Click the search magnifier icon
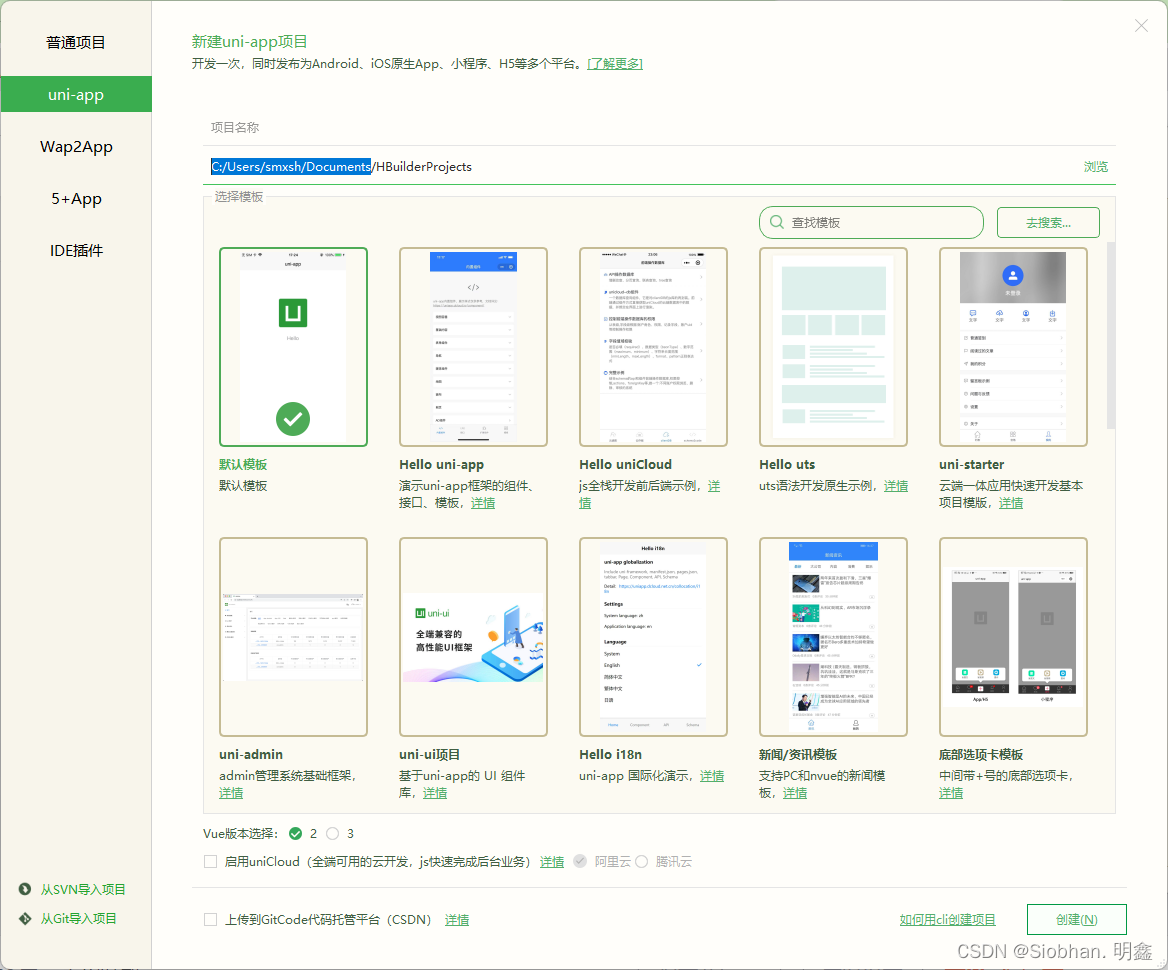 (x=776, y=222)
